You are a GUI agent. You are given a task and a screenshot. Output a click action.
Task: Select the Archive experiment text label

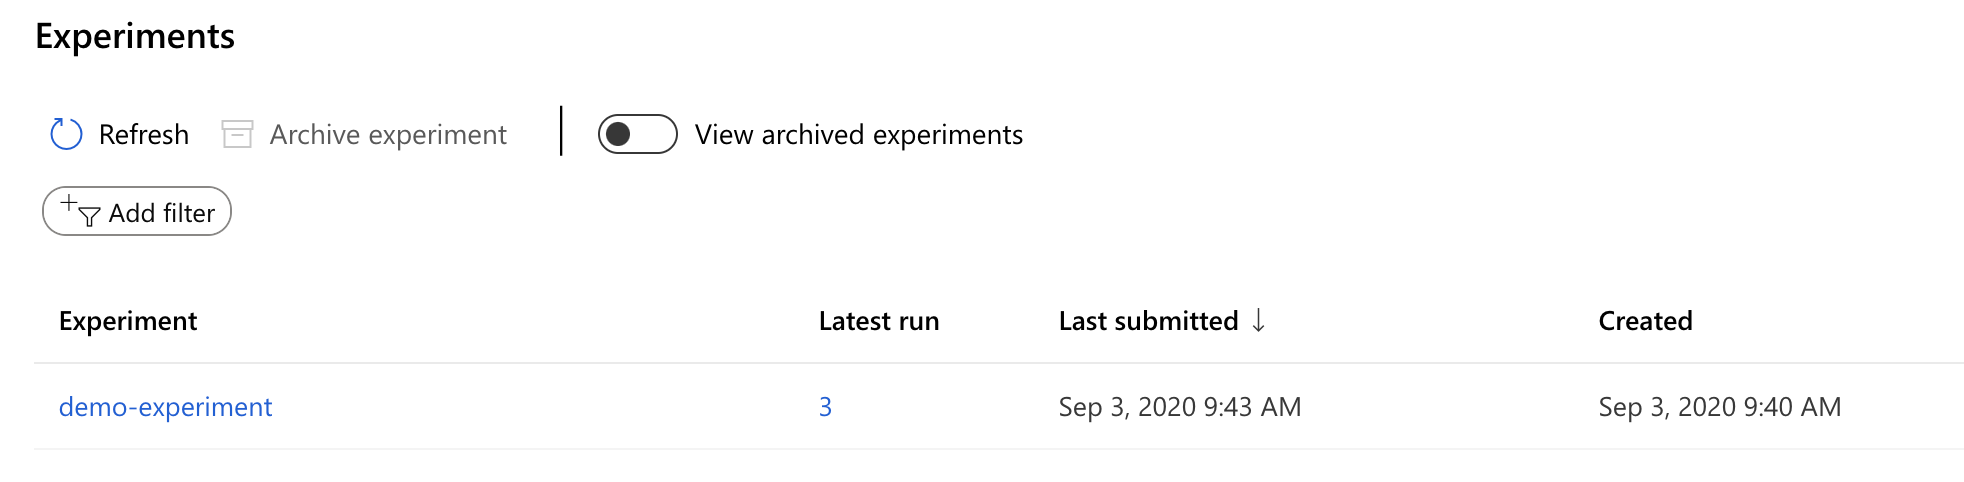[388, 134]
